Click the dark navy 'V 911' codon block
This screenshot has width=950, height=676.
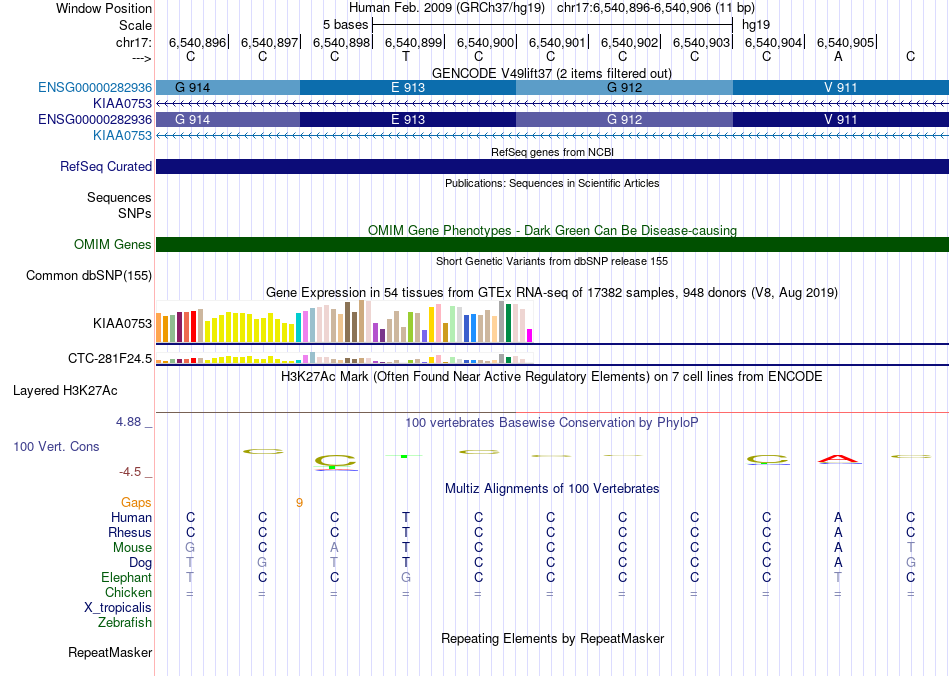[x=840, y=119]
